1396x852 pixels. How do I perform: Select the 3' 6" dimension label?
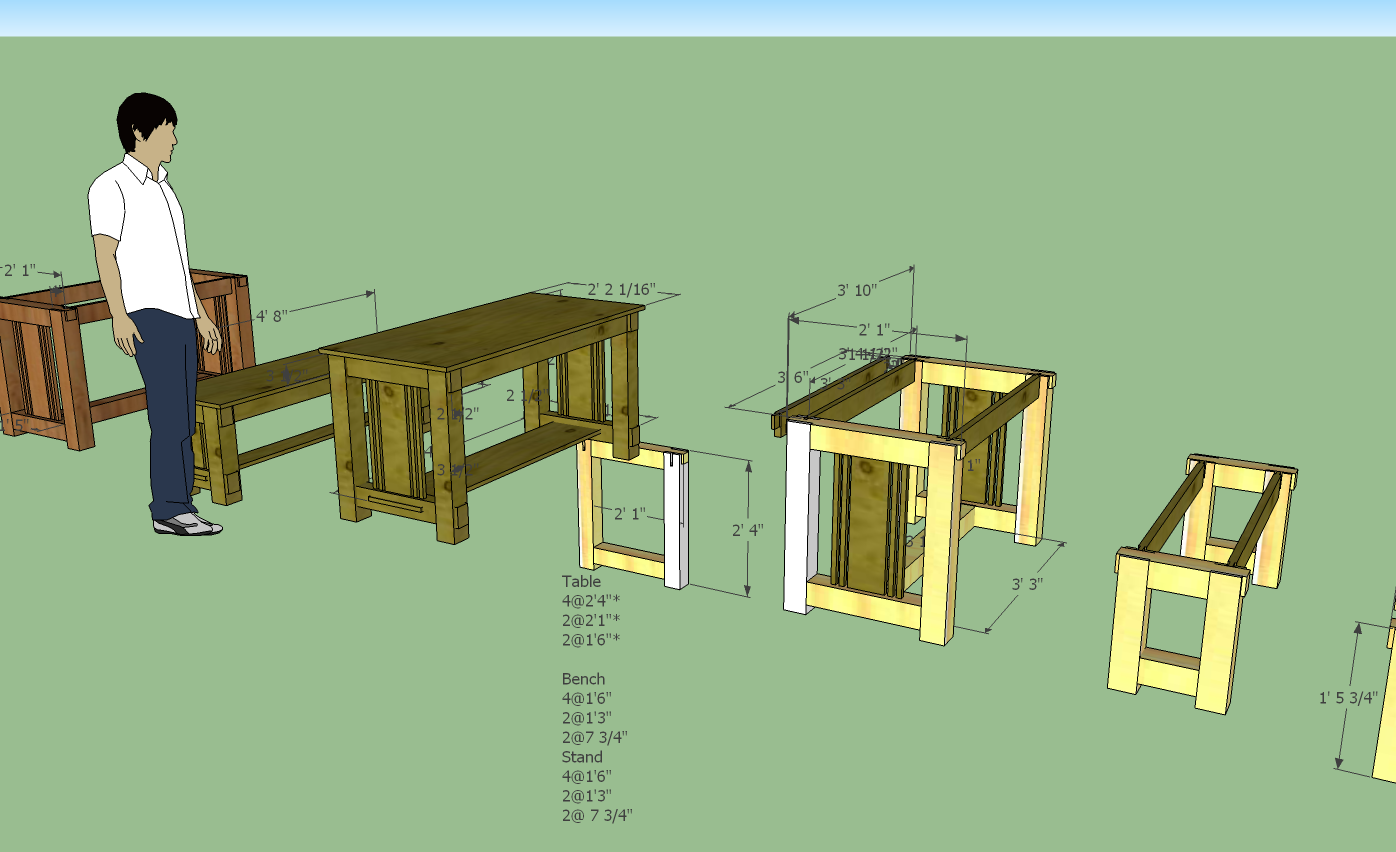pos(792,377)
